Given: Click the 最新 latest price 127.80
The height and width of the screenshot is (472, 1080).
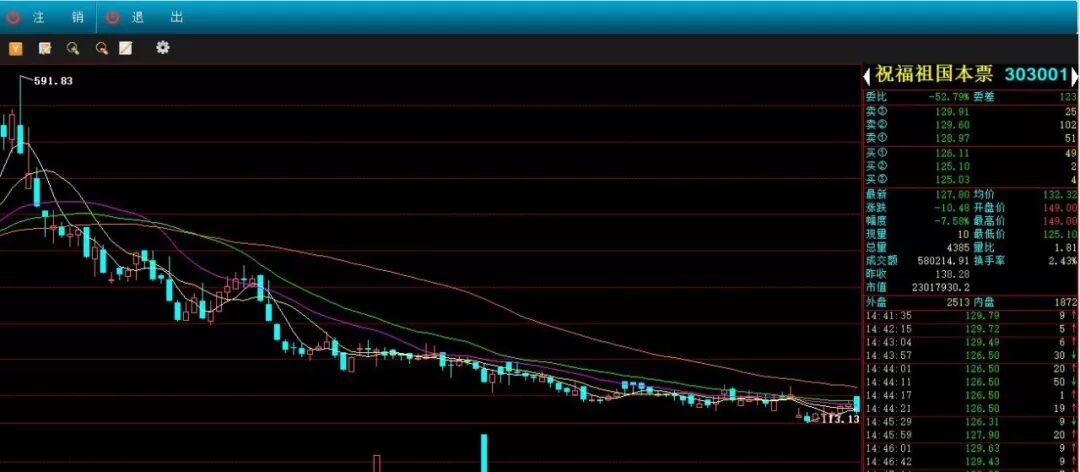Looking at the screenshot, I should (x=955, y=195).
